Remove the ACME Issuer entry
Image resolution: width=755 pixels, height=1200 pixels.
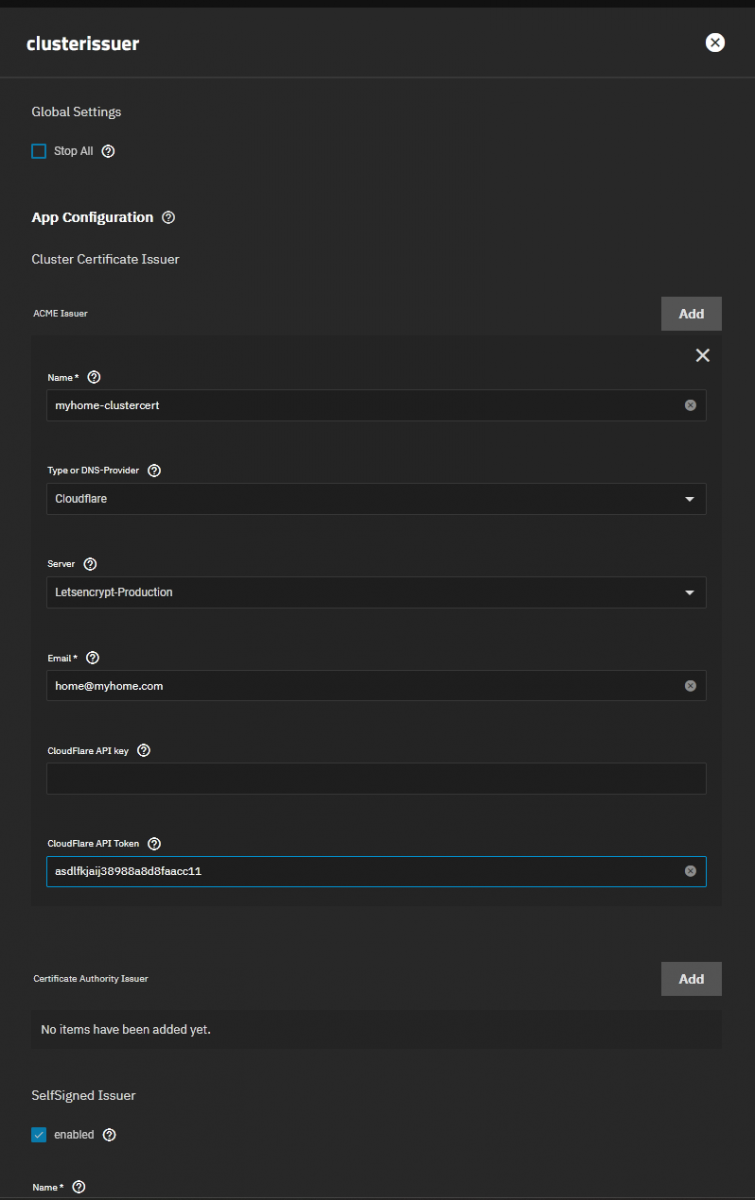click(x=703, y=355)
